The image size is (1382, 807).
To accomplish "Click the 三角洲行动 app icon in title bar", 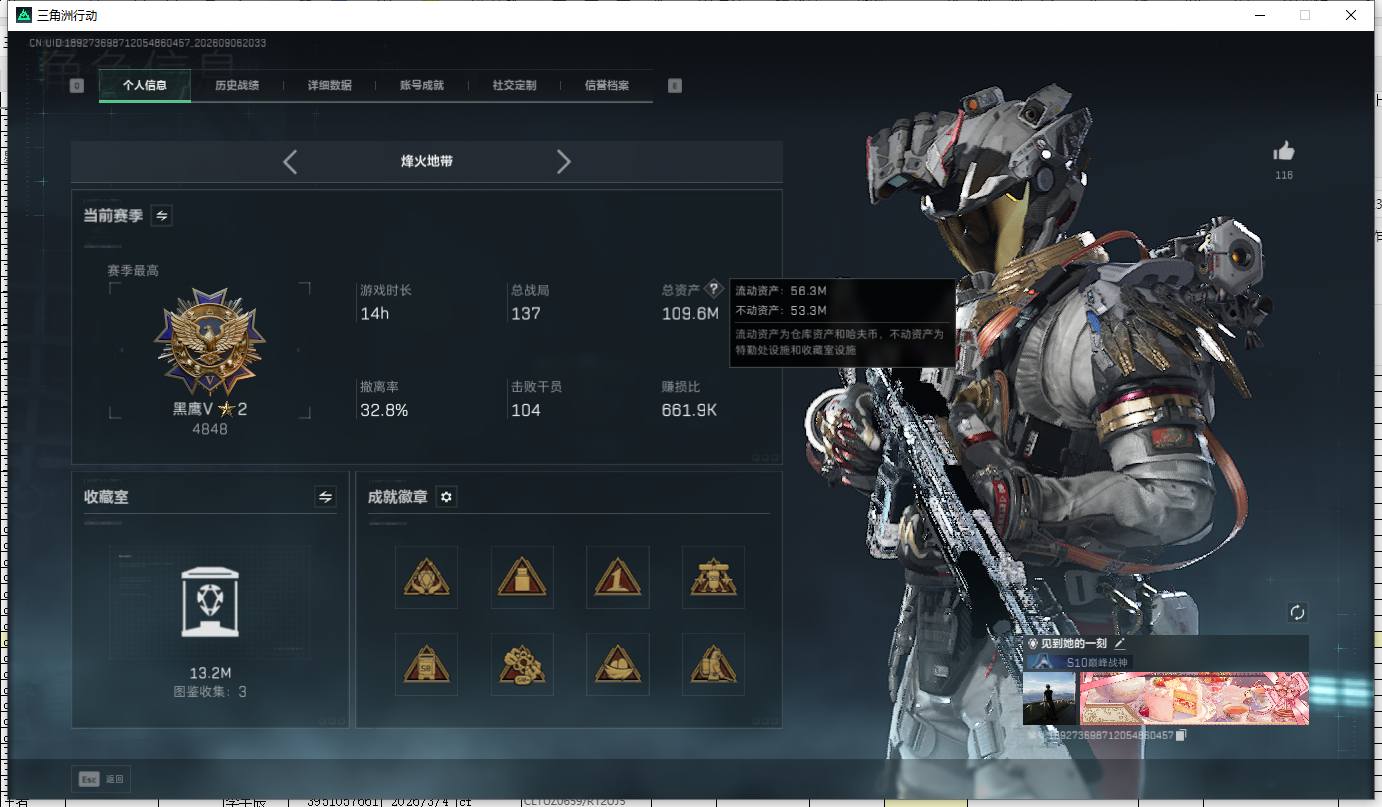I will [x=24, y=15].
